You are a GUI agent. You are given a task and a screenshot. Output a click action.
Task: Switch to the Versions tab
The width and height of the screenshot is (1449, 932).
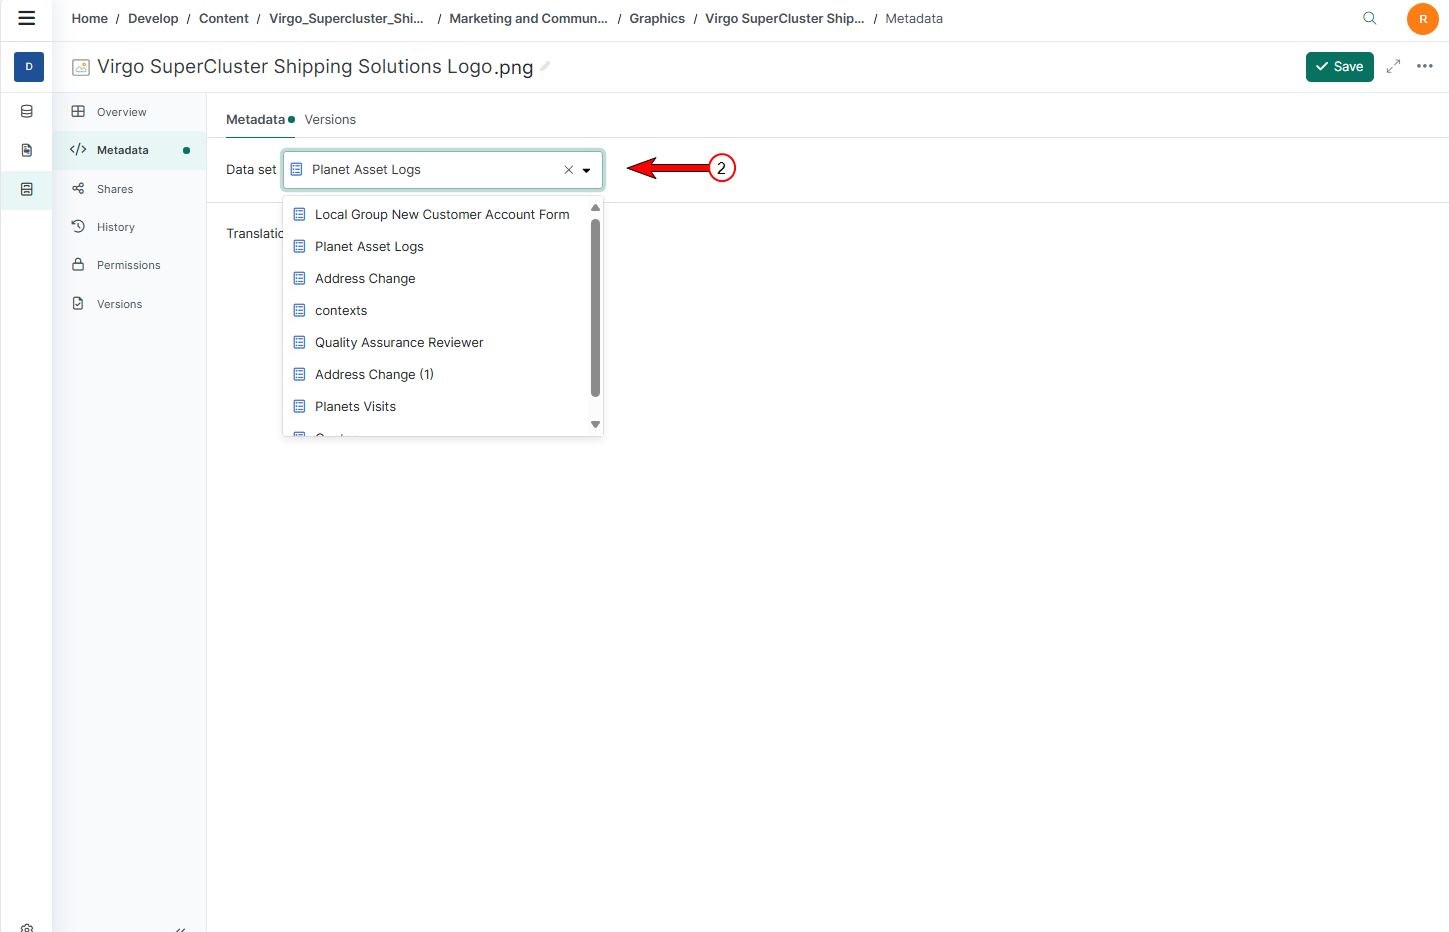330,120
